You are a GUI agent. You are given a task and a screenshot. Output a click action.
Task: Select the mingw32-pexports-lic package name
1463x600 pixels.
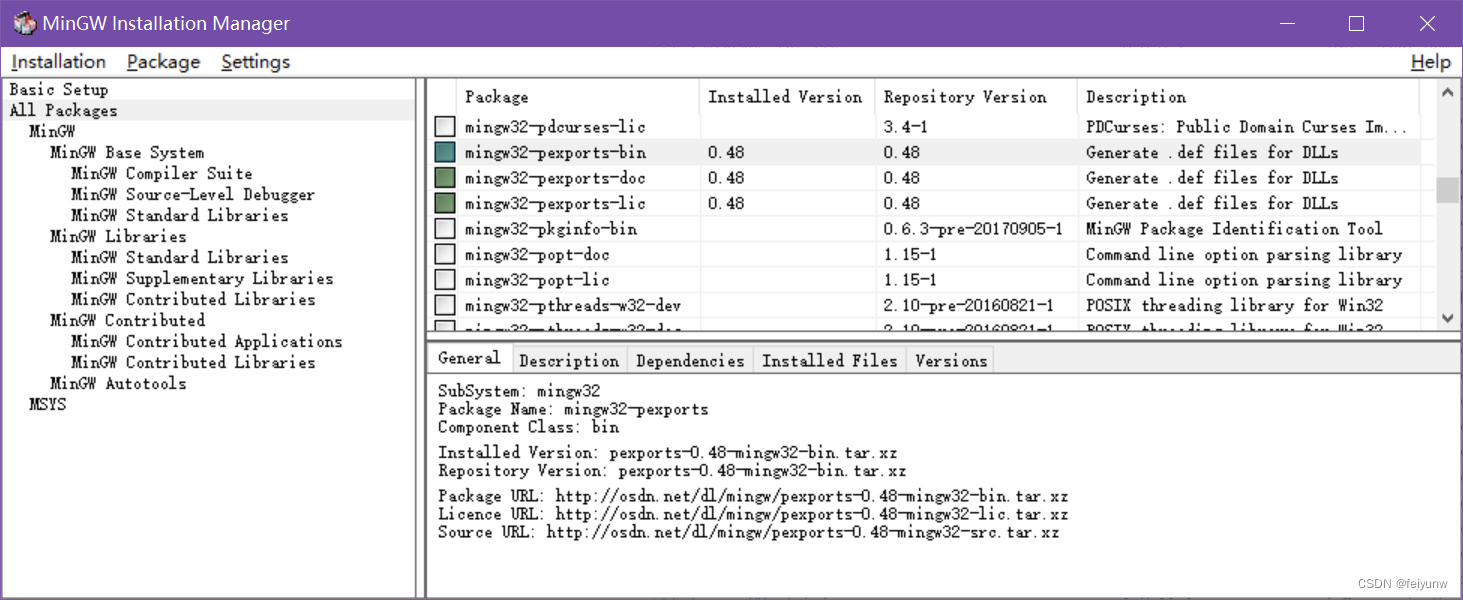pos(555,203)
